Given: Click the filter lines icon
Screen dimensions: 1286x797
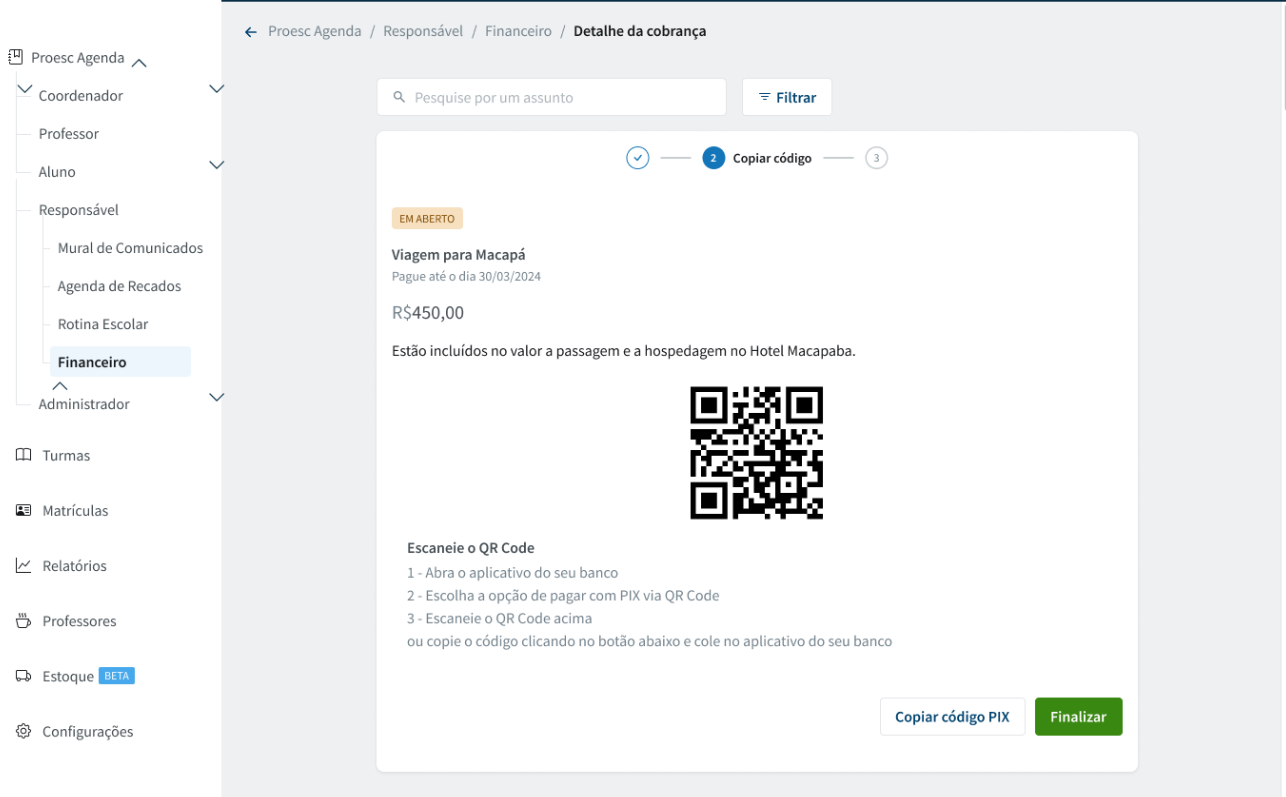Looking at the screenshot, I should [764, 97].
